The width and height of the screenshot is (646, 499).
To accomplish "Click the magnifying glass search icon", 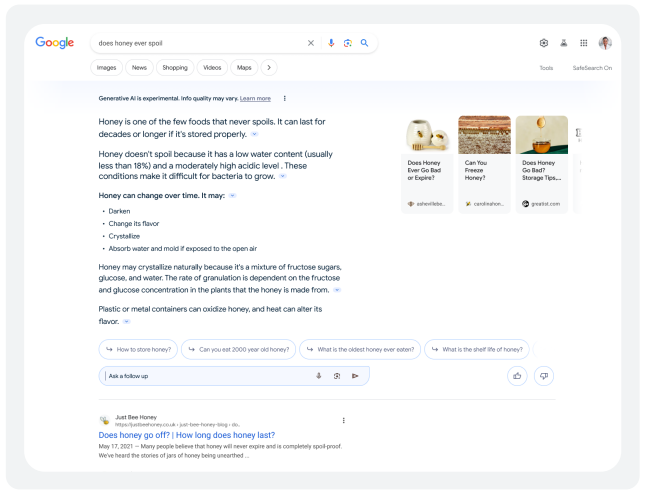I will pyautogui.click(x=364, y=43).
